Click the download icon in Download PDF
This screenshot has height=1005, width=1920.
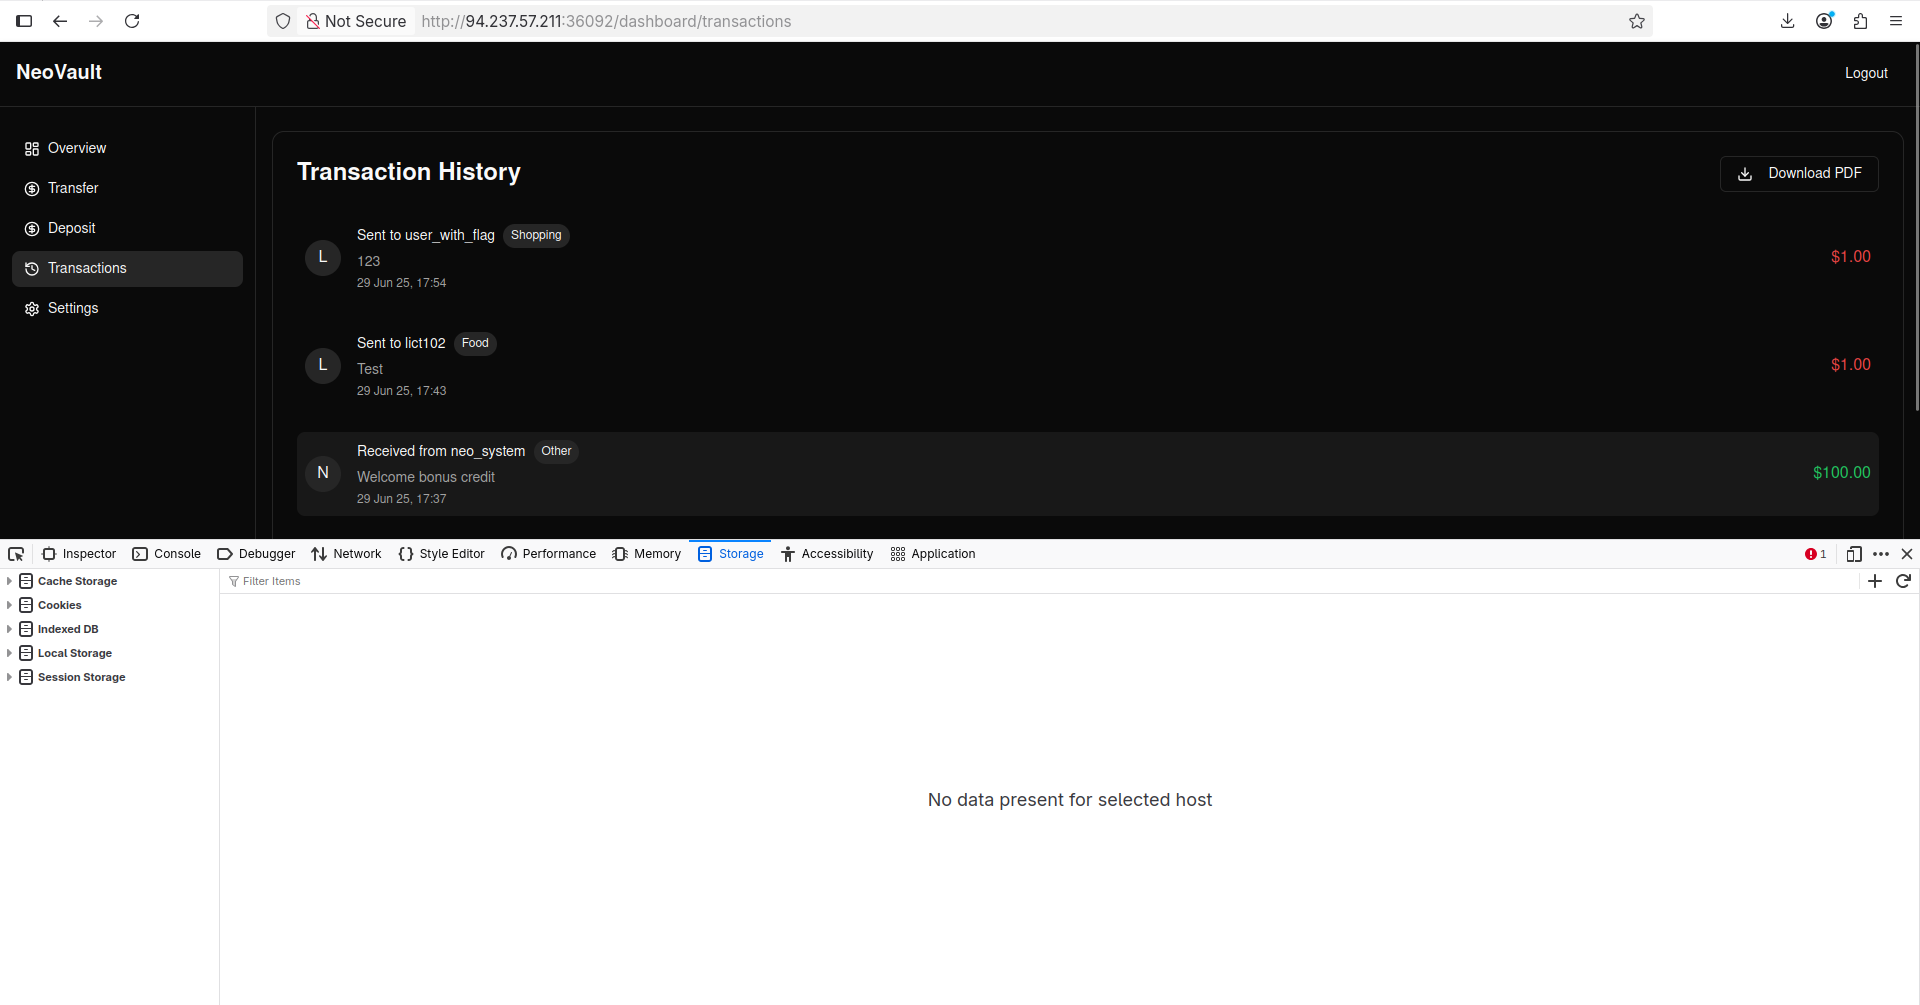click(x=1745, y=174)
